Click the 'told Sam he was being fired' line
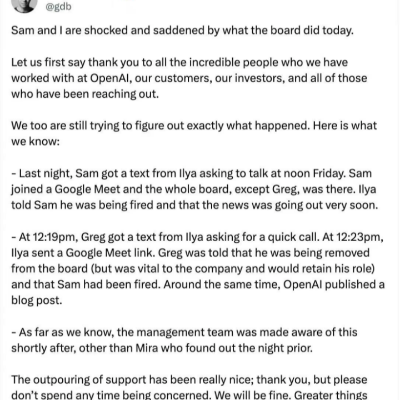This screenshot has width=400, height=400. tap(194, 205)
